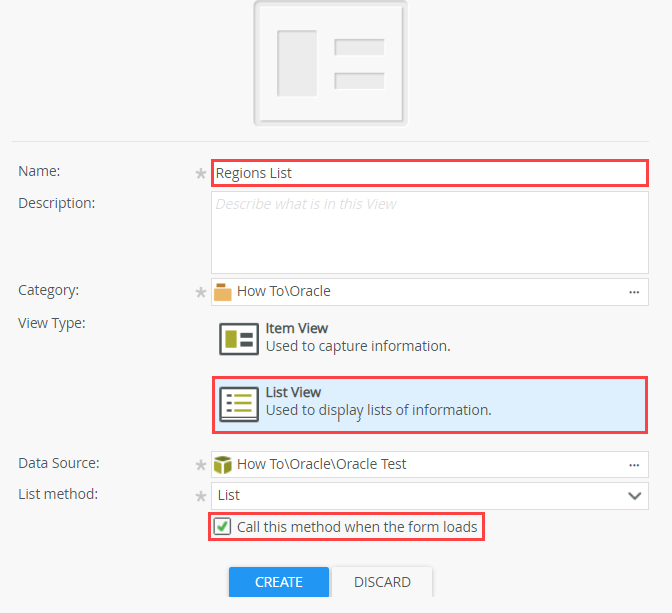Click the Name field containing Regions List
The width and height of the screenshot is (672, 613).
click(430, 173)
